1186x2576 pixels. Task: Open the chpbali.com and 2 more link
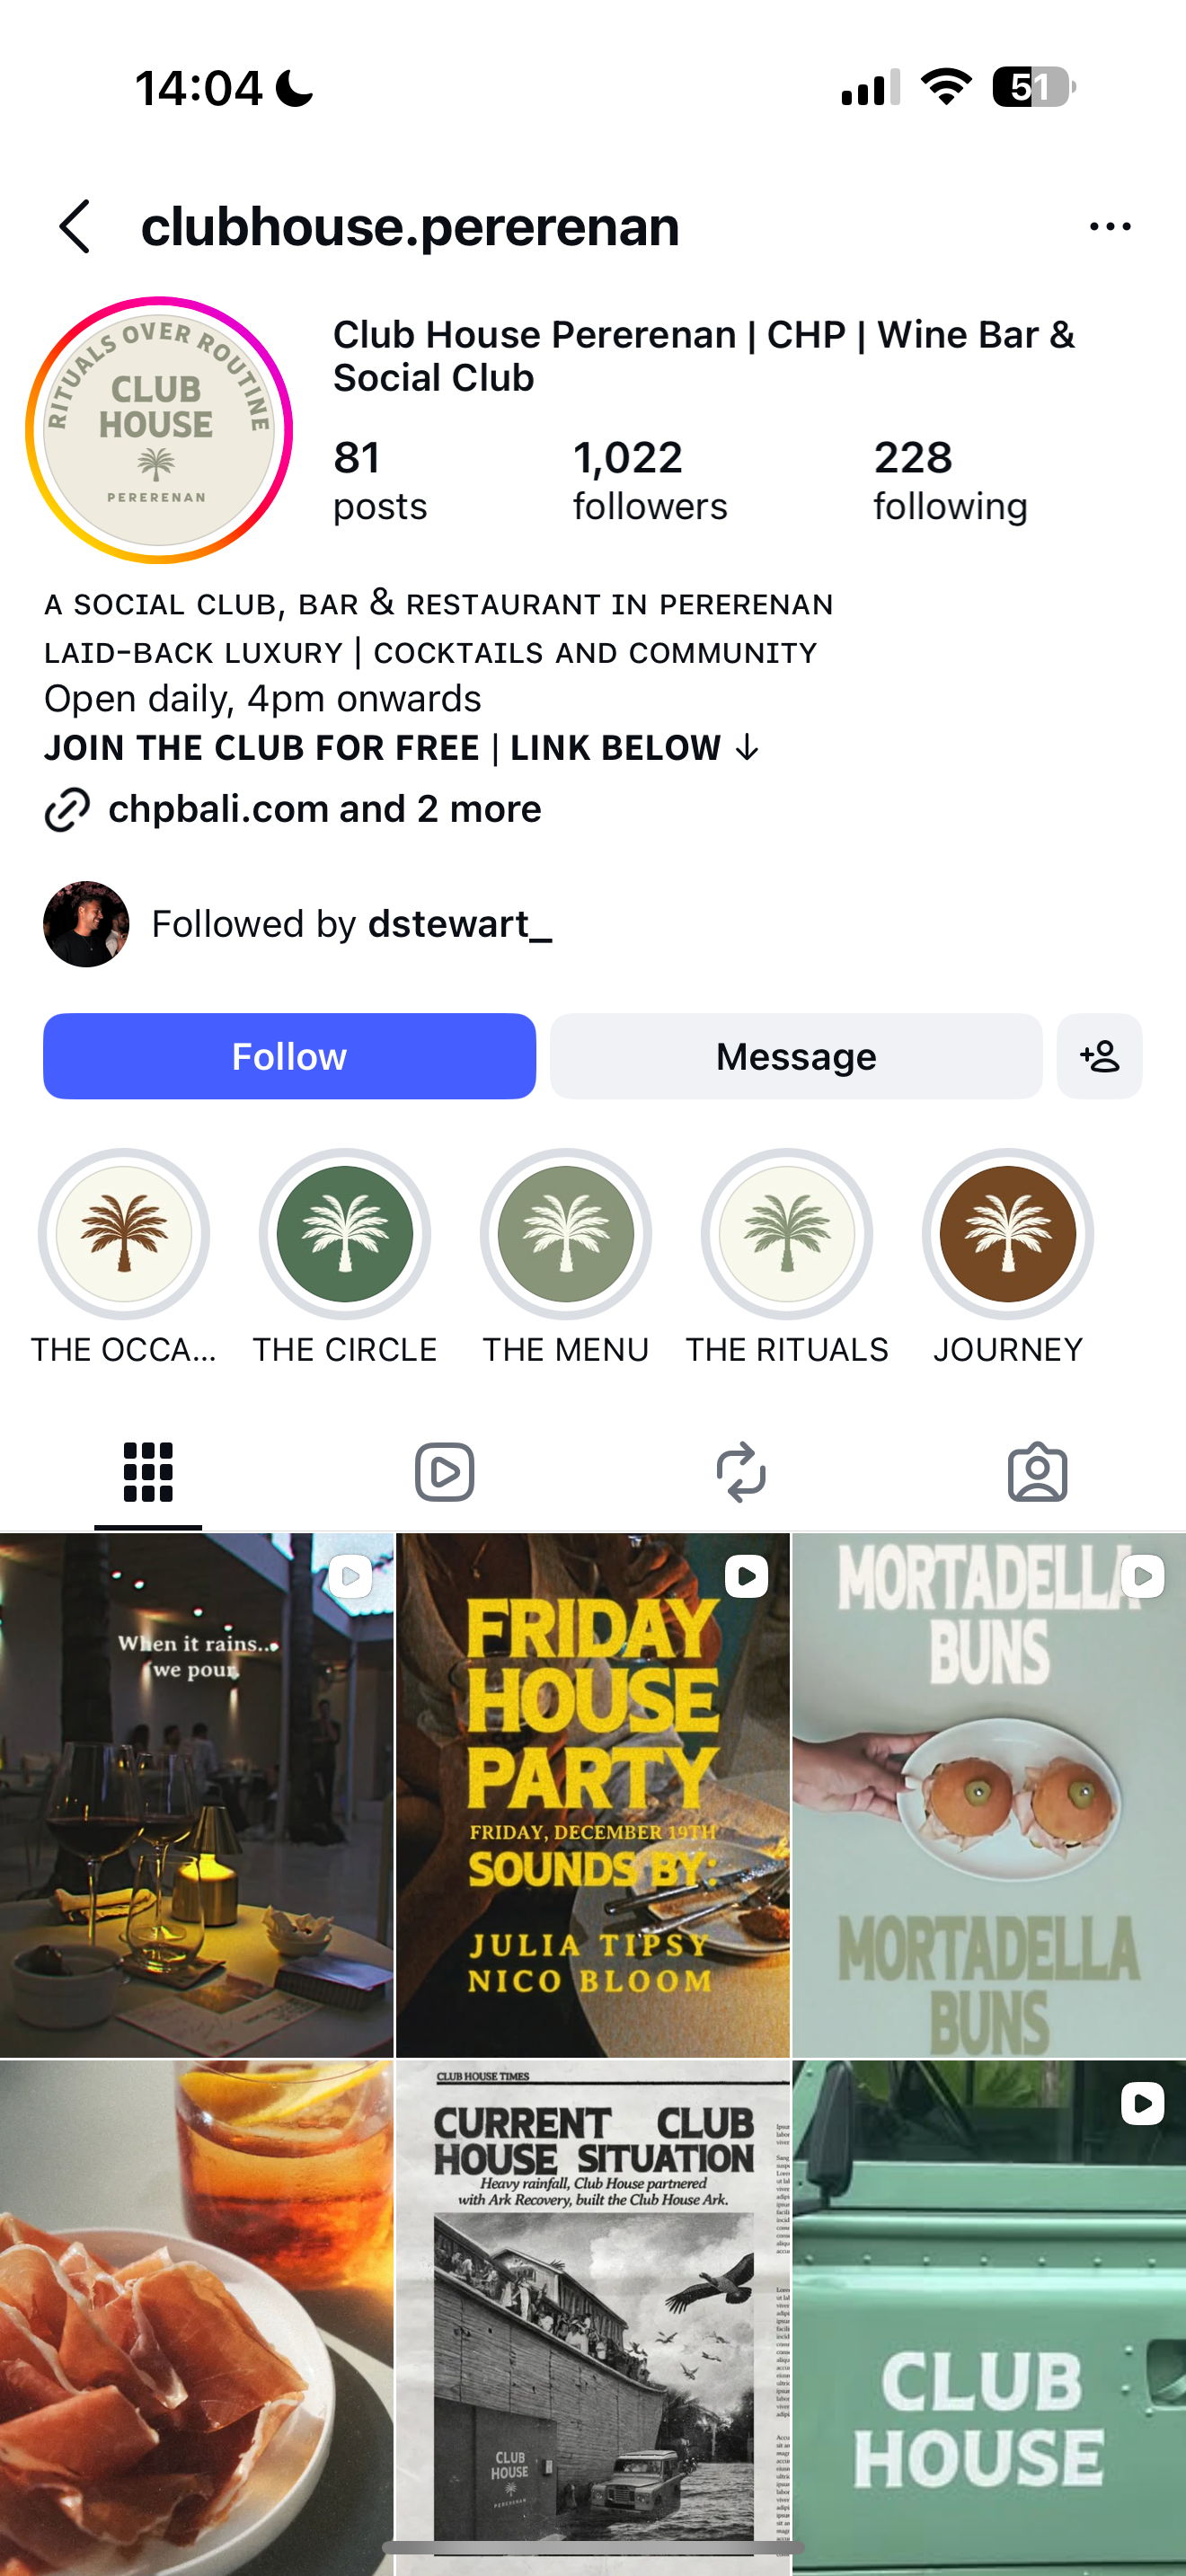pos(324,809)
